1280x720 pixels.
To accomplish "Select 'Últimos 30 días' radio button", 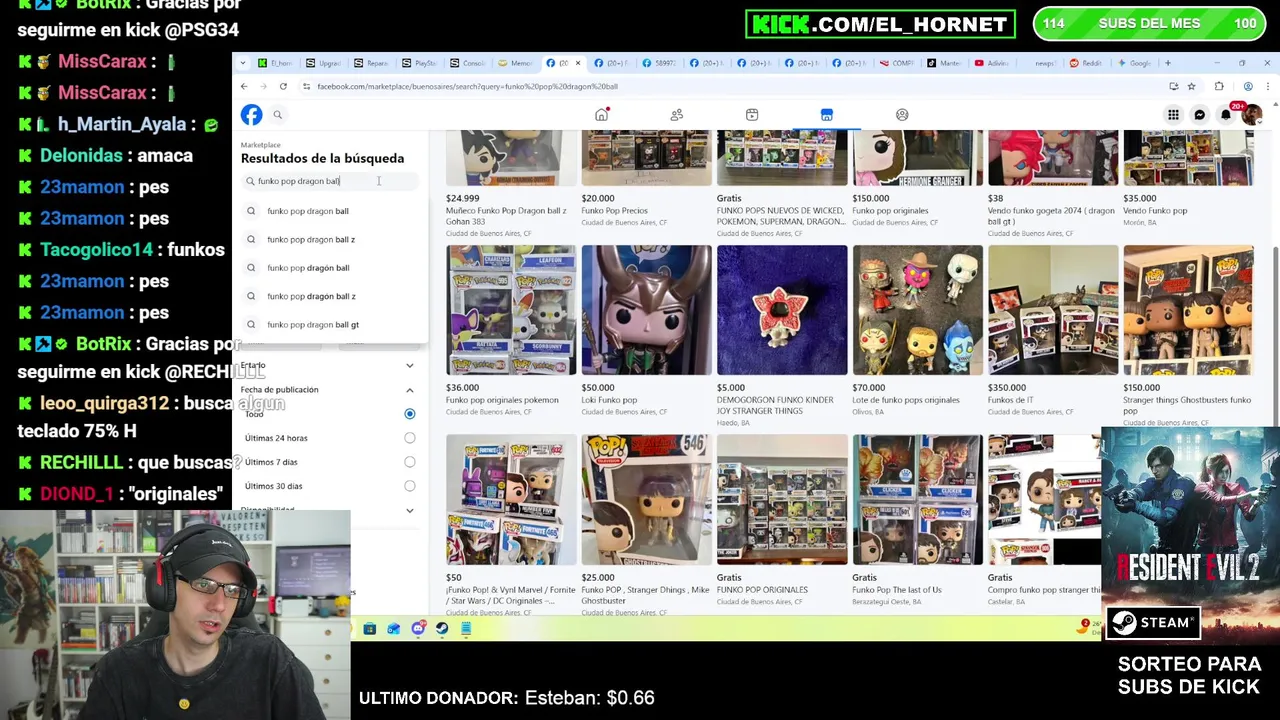I will pyautogui.click(x=409, y=486).
